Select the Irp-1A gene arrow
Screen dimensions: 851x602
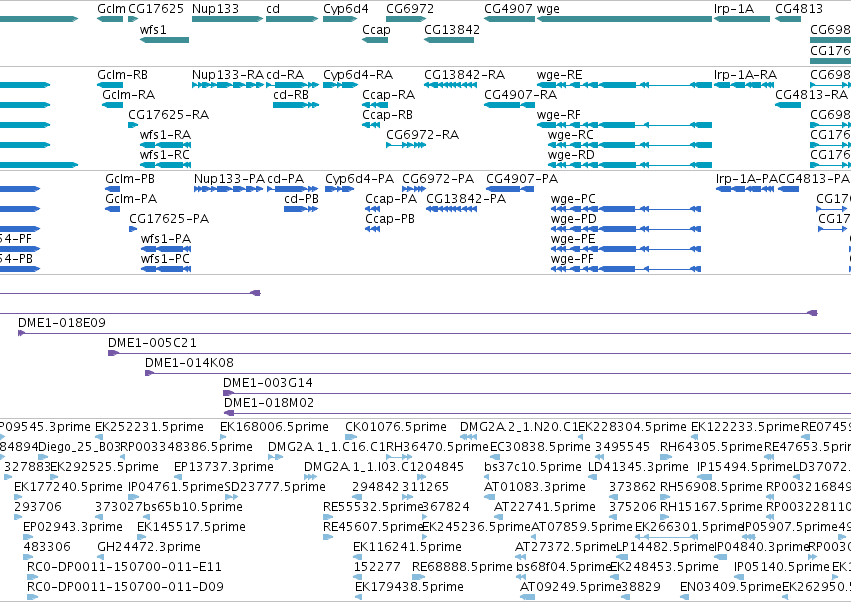coord(741,19)
